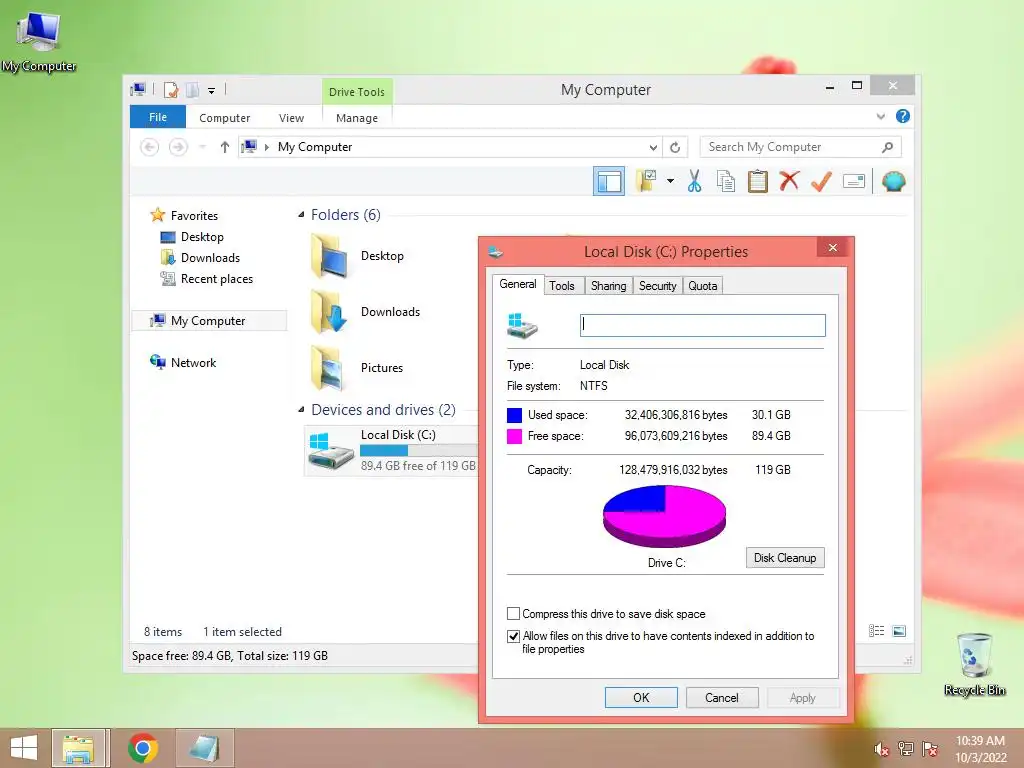The height and width of the screenshot is (768, 1024).
Task: Click the Cut scissors icon
Action: coord(694,181)
